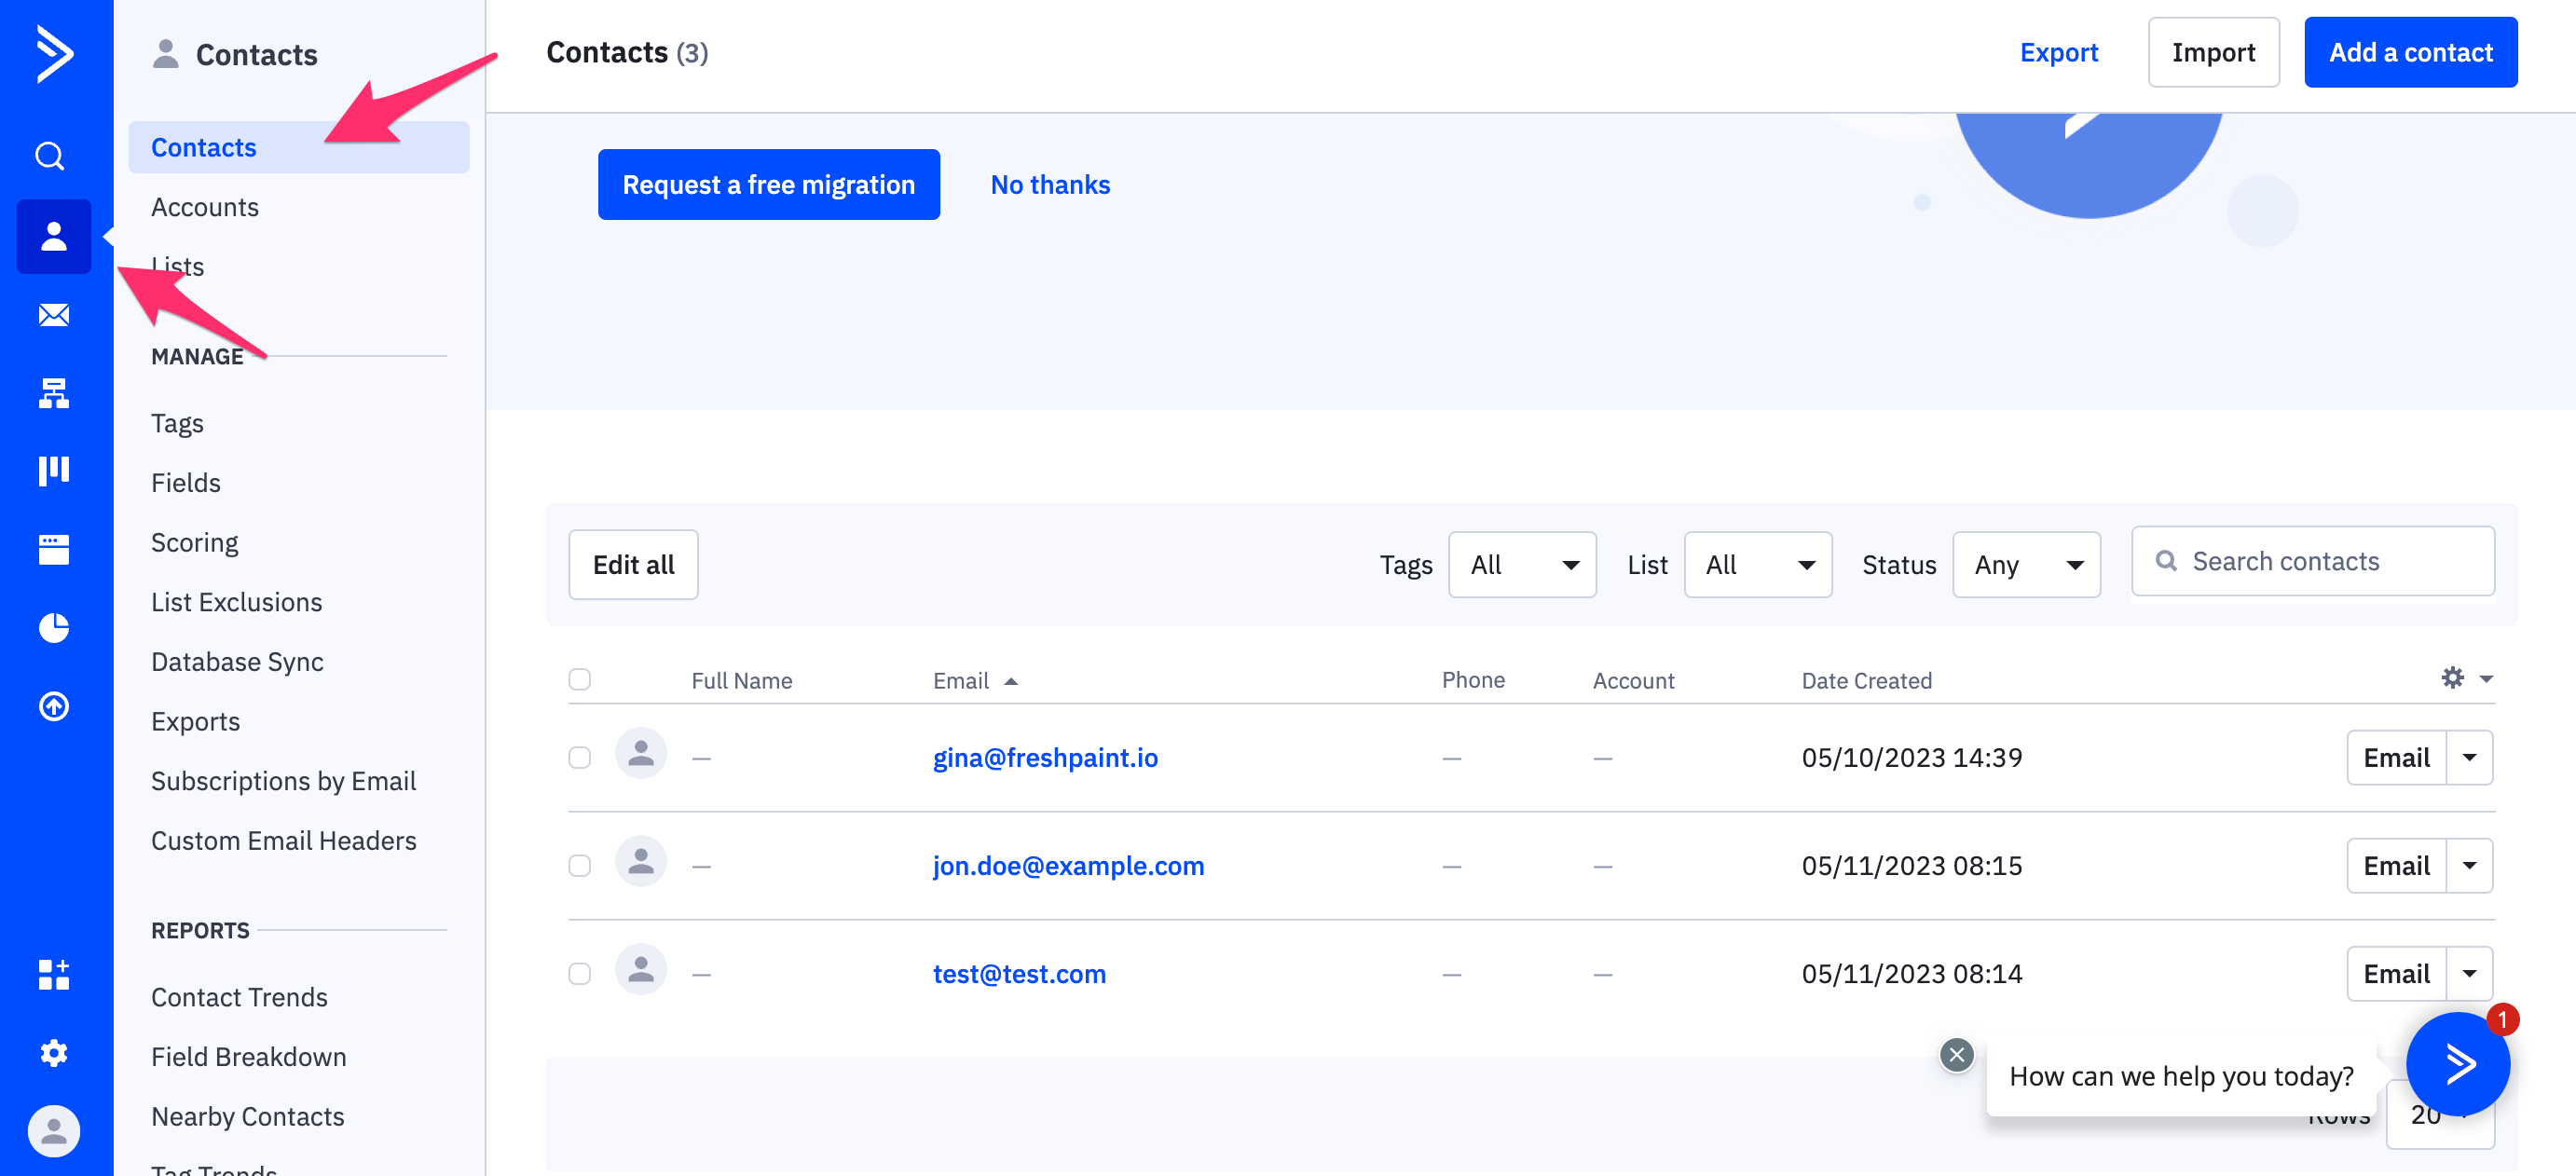Click the No thanks link
Screen dimensions: 2576x1176
(1049, 185)
